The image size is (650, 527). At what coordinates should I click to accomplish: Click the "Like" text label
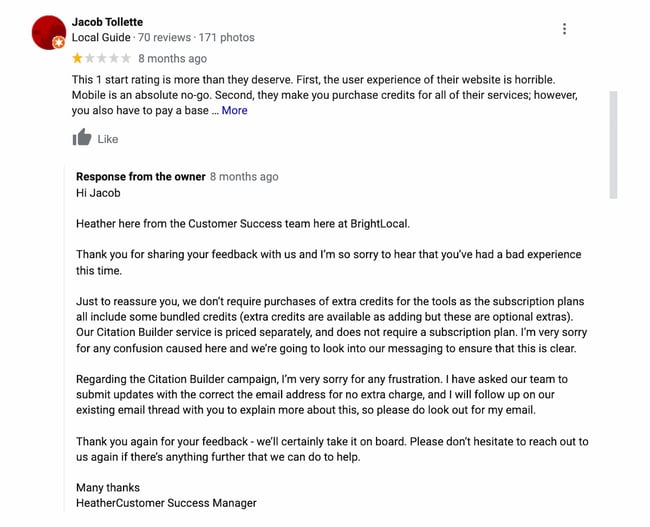click(x=108, y=139)
